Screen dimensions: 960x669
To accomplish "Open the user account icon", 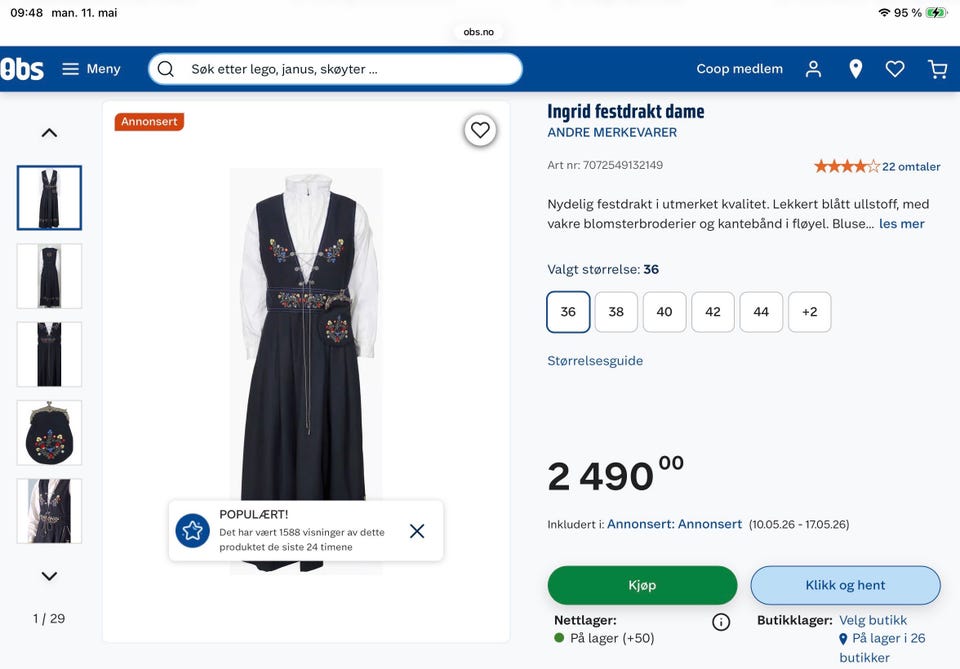I will click(813, 69).
